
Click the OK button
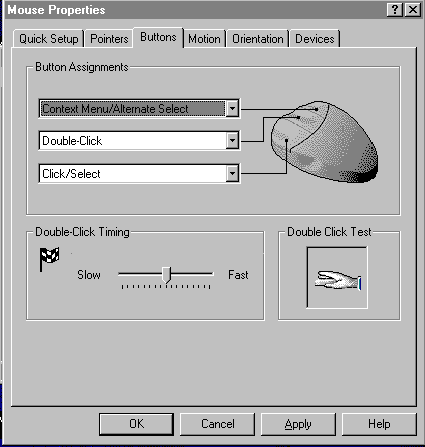[136, 424]
